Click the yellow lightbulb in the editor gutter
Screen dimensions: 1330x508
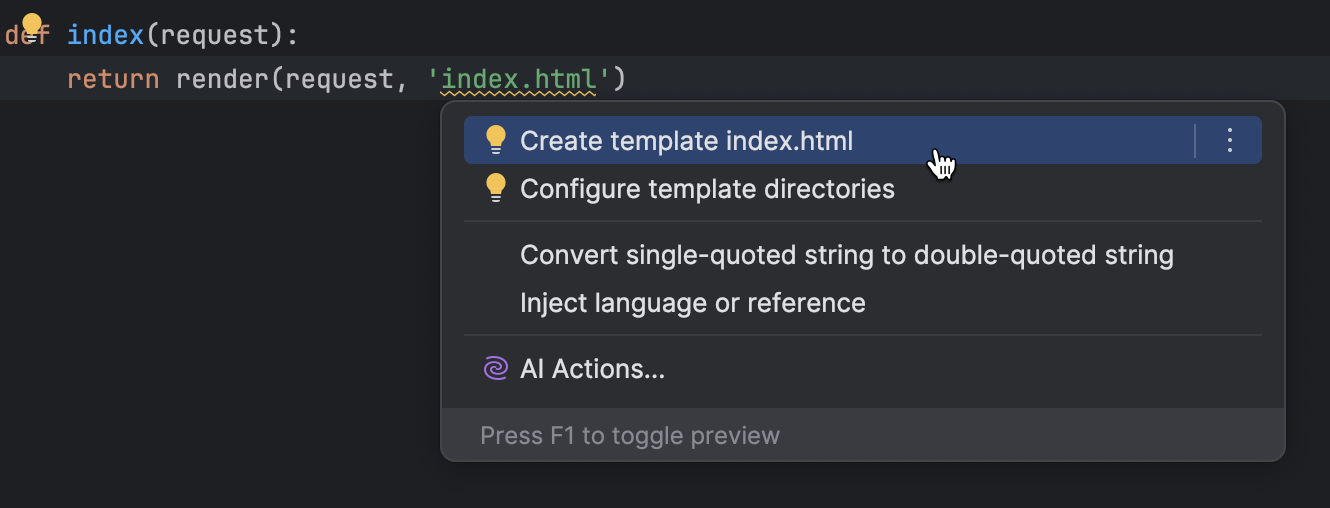click(x=32, y=26)
